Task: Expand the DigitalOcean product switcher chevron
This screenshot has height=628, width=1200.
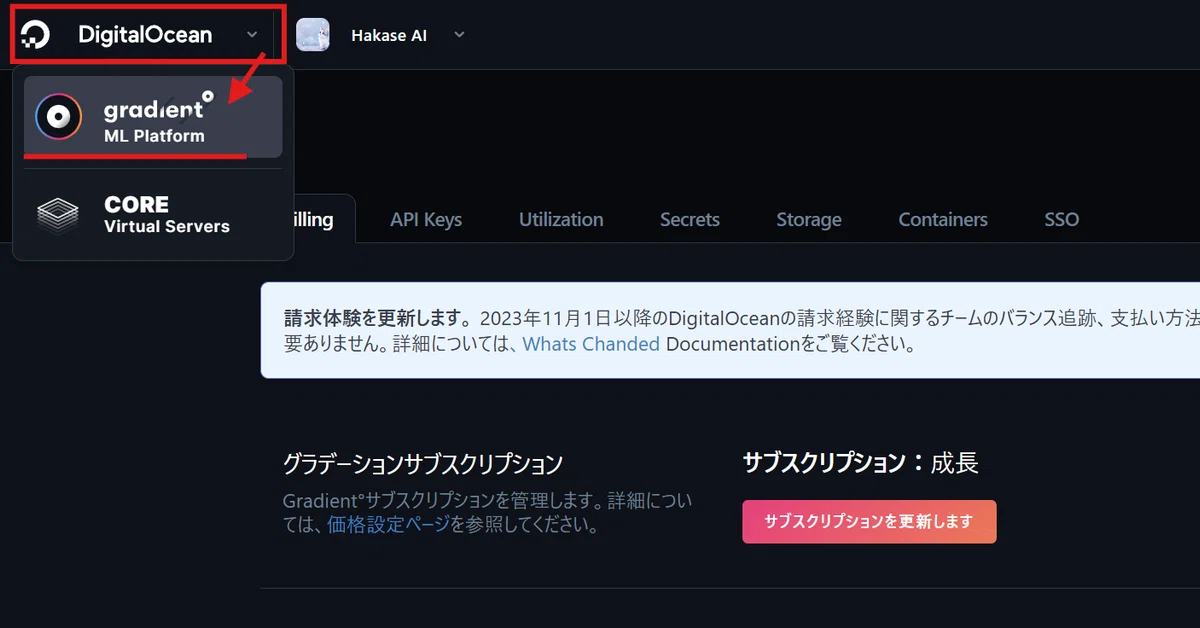Action: [x=251, y=35]
